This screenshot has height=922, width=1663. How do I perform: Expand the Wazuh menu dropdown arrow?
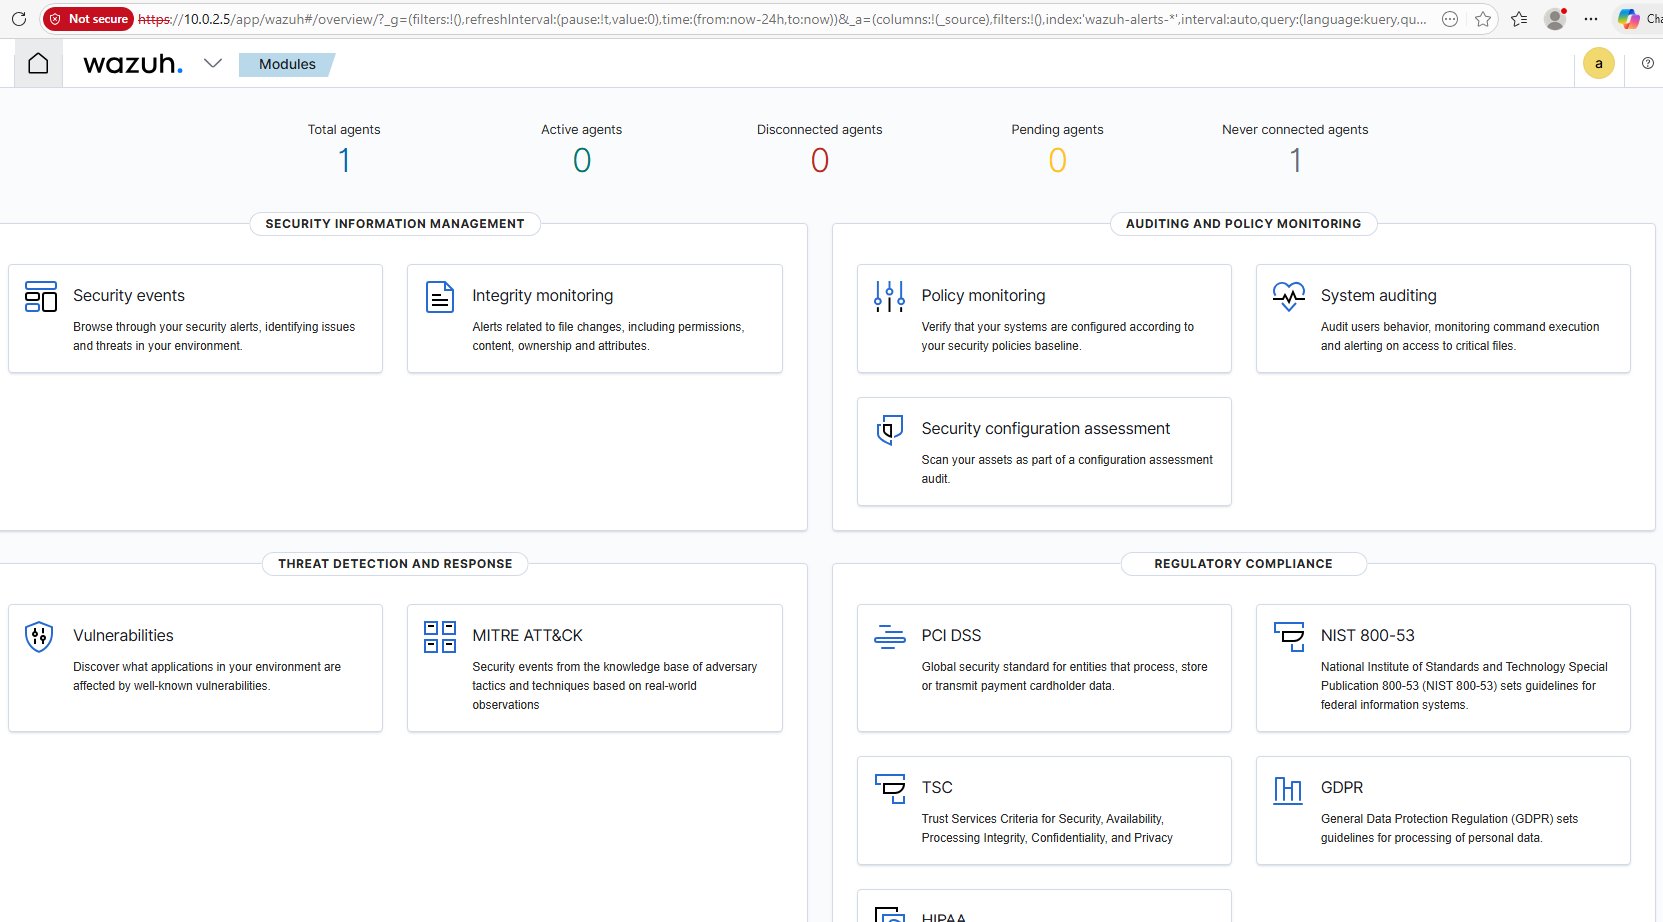click(212, 64)
